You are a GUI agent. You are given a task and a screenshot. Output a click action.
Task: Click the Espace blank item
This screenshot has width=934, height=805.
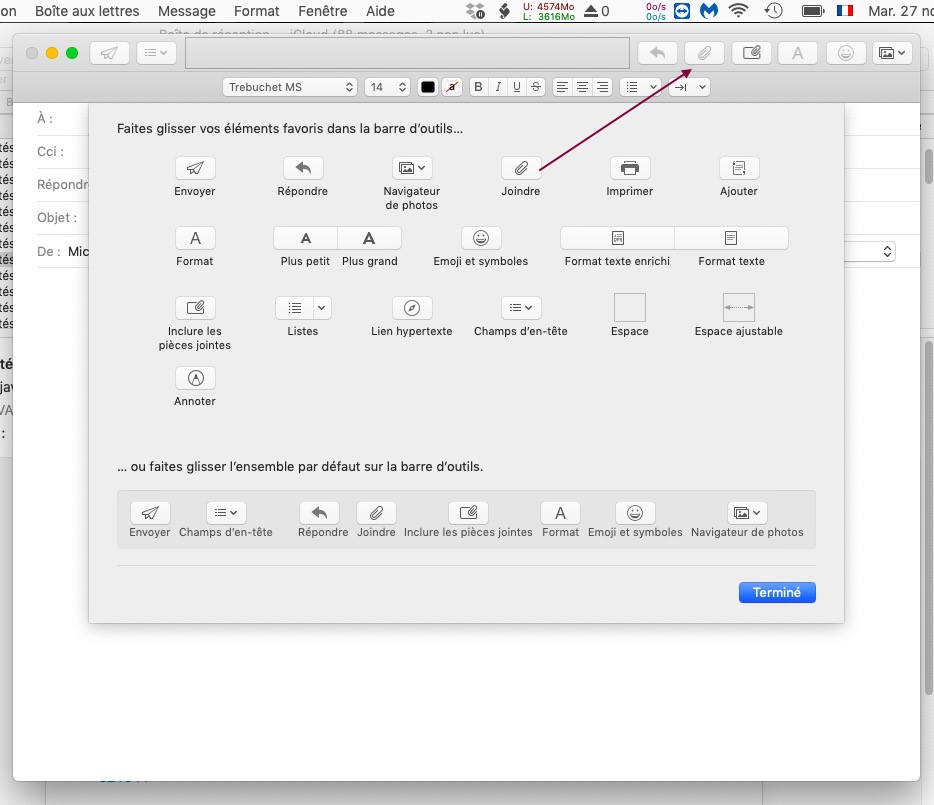click(x=630, y=307)
